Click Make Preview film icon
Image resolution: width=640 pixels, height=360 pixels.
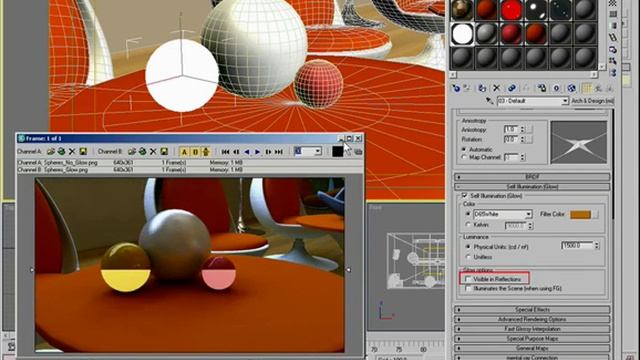click(x=613, y=38)
